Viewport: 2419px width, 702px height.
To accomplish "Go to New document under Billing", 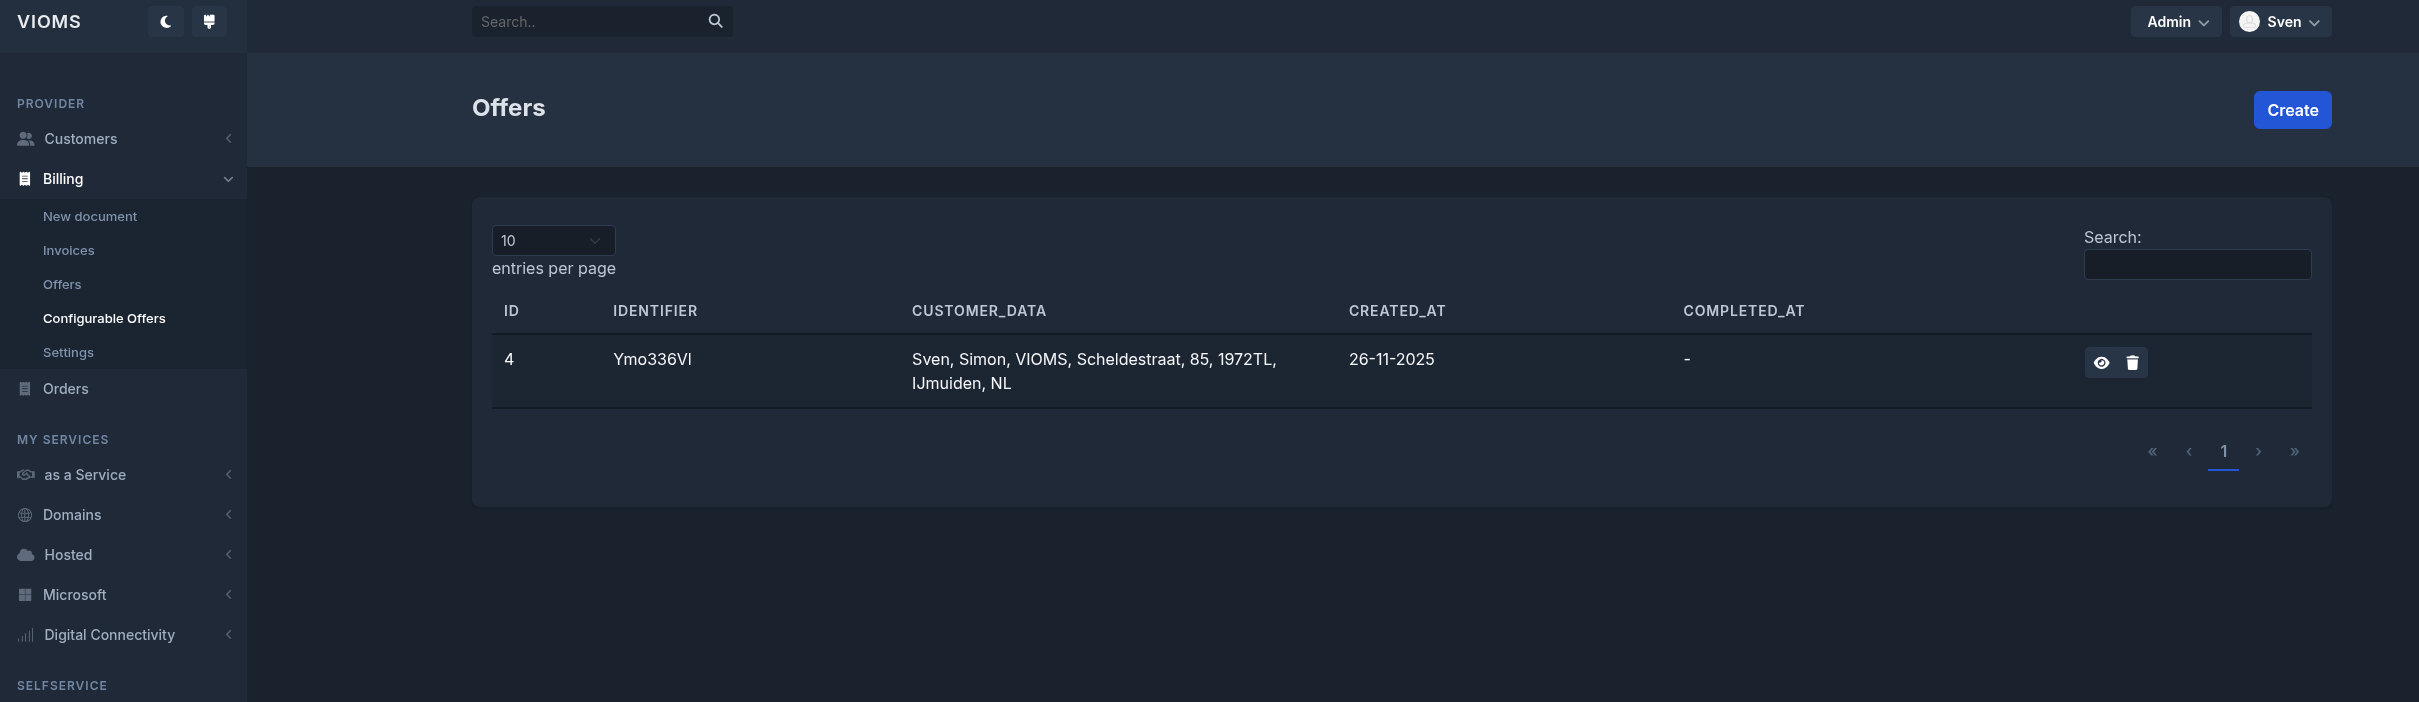I will [x=90, y=217].
